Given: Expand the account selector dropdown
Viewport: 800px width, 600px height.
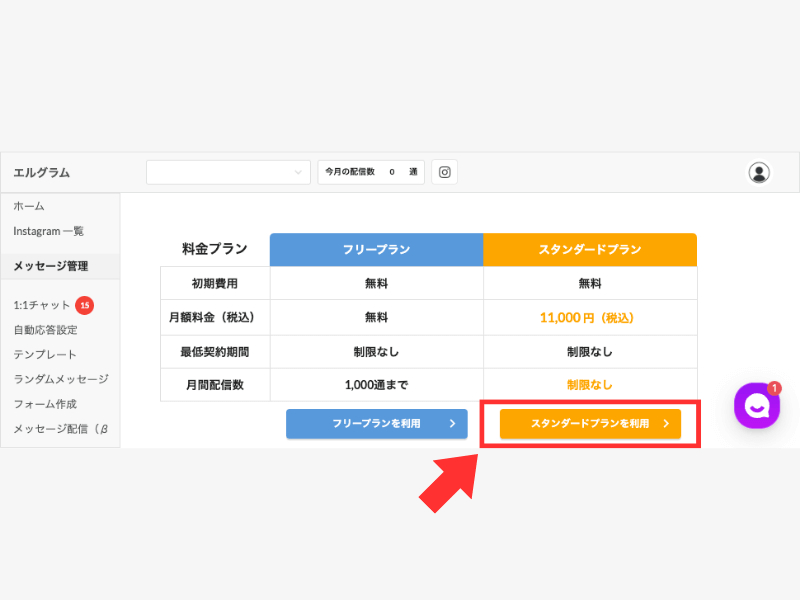Looking at the screenshot, I should pos(228,172).
